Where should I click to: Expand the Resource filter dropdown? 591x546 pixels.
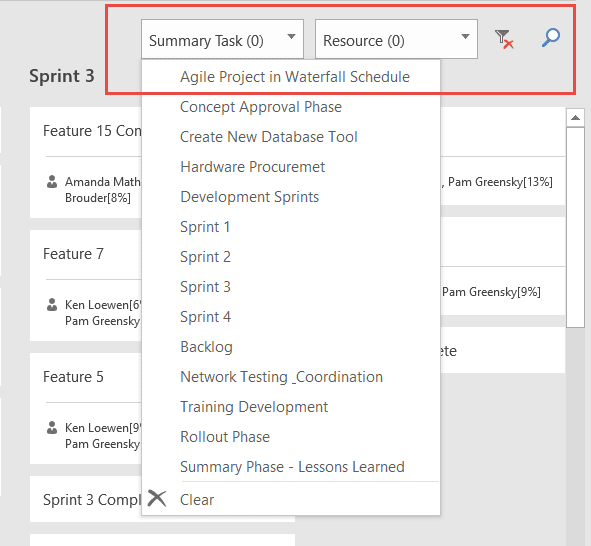pyautogui.click(x=397, y=39)
